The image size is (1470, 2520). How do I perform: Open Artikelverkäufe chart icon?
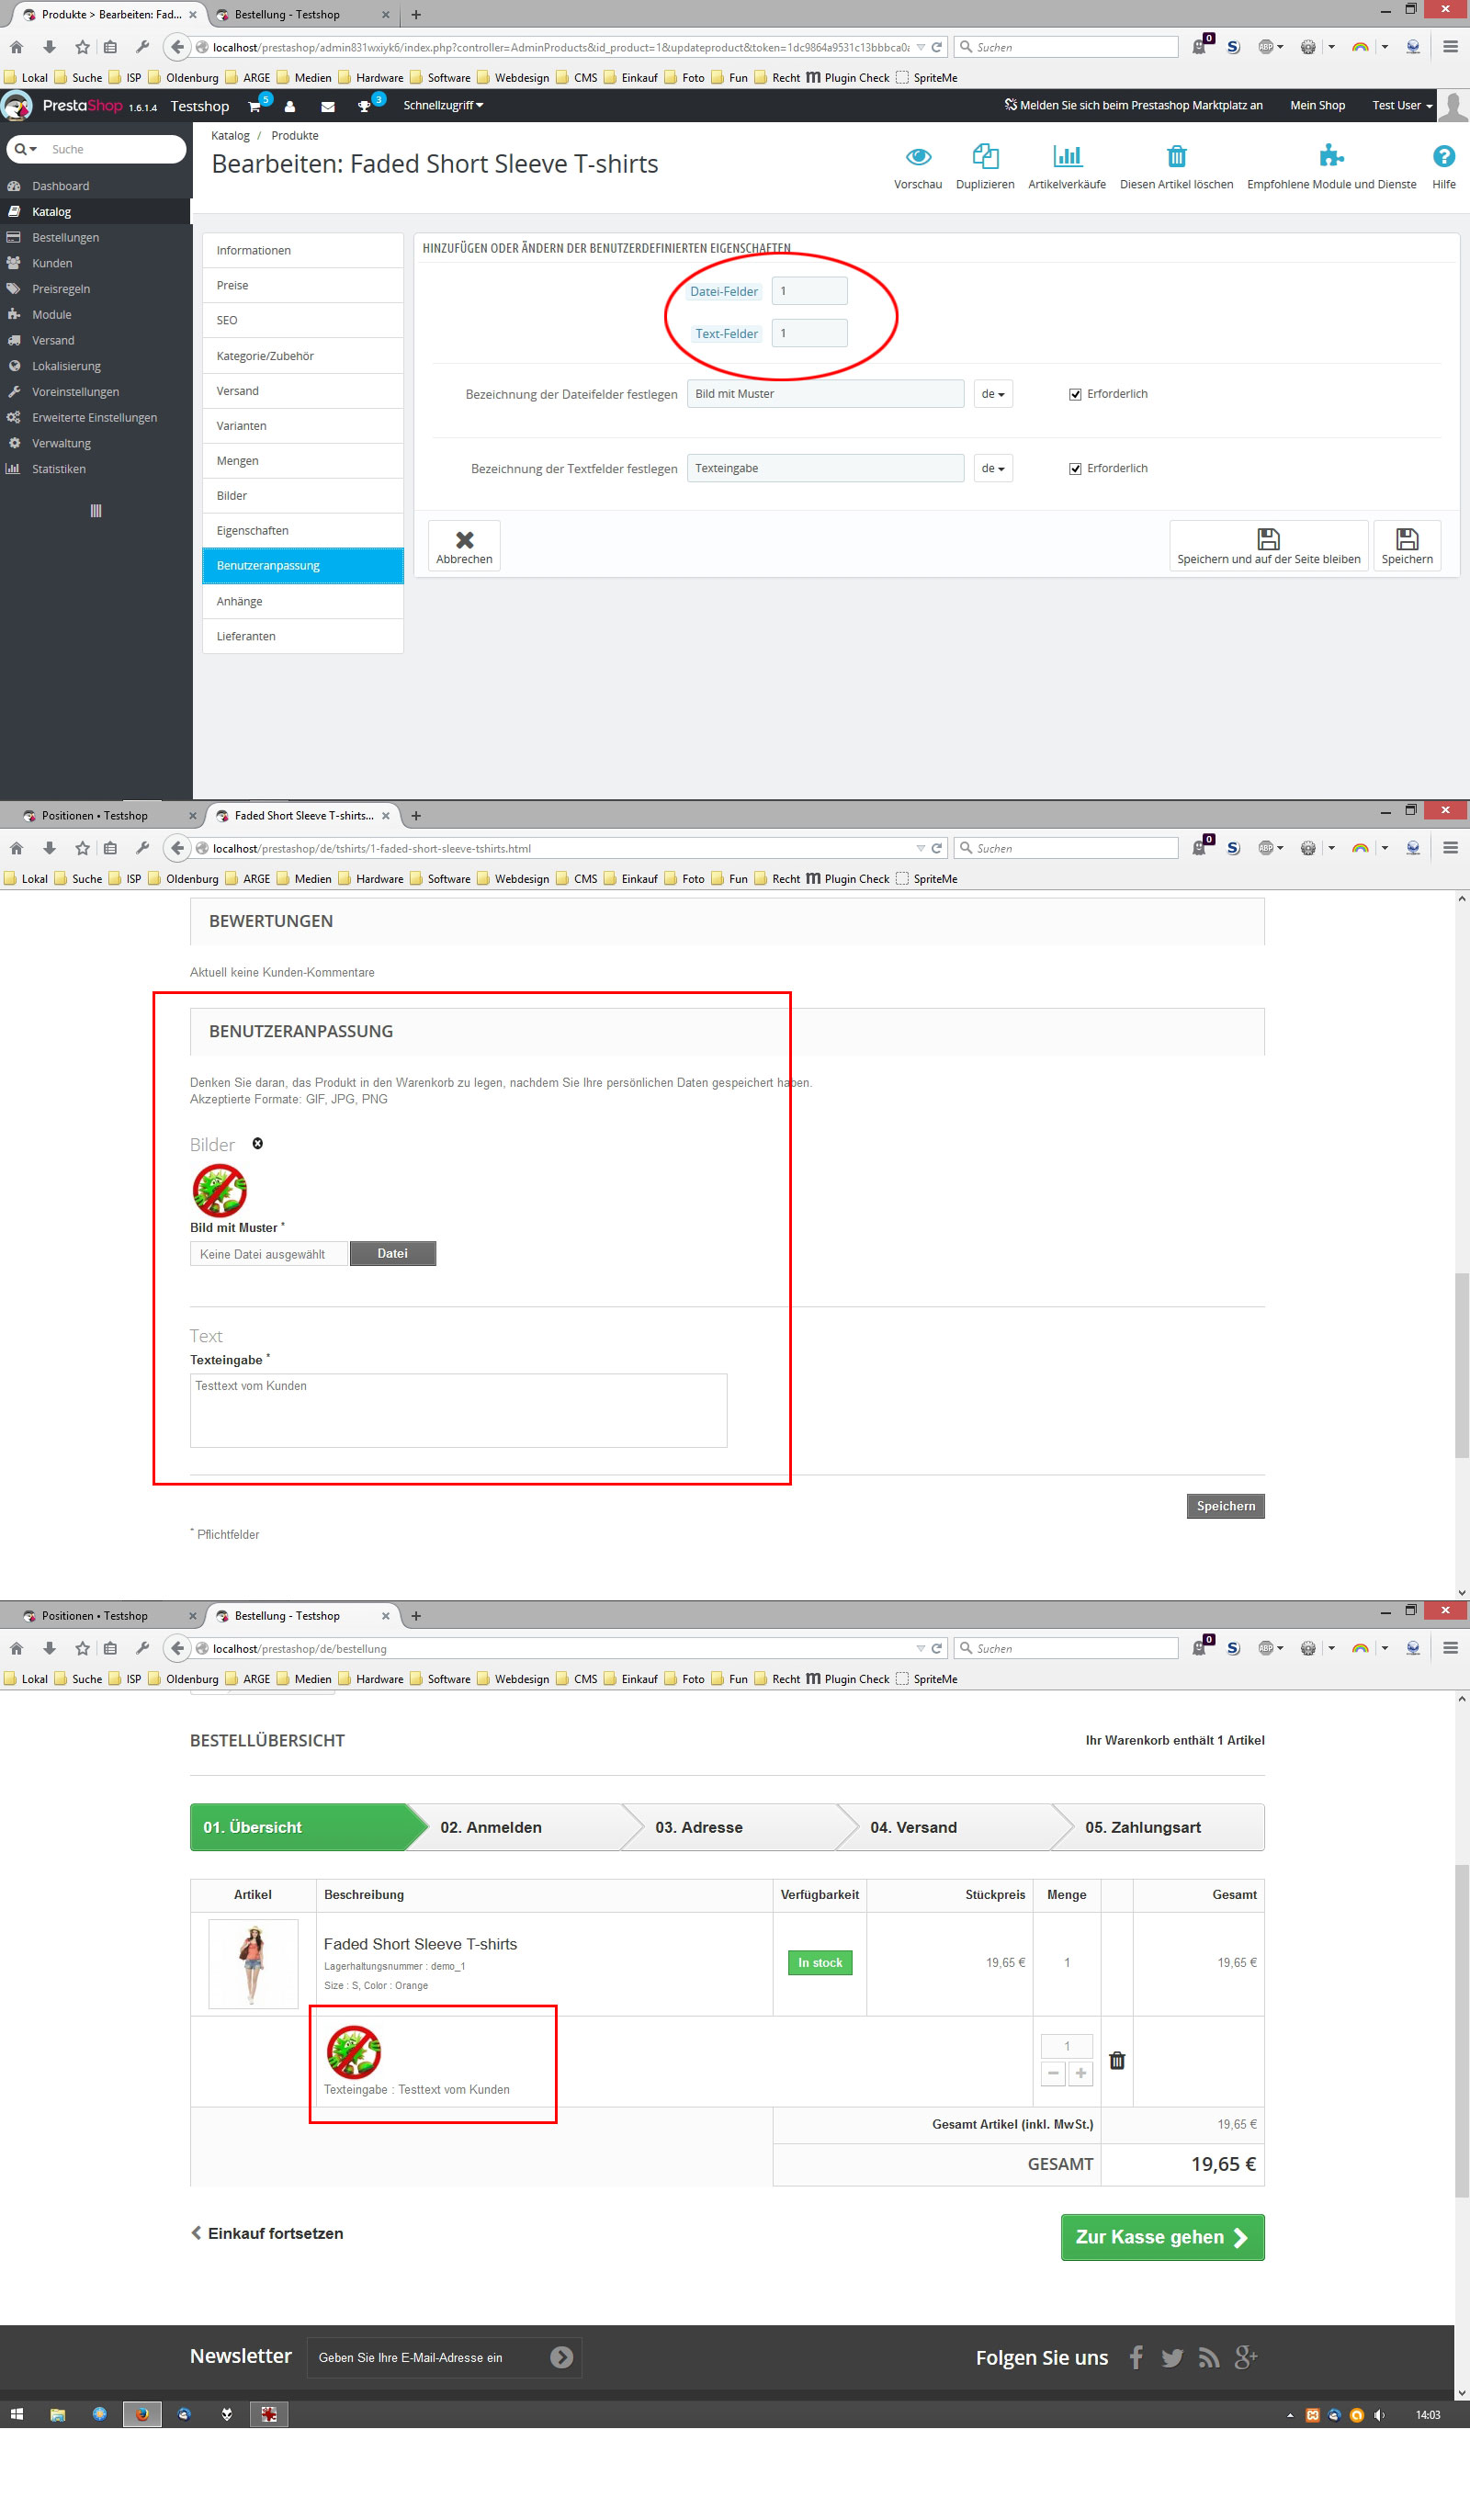coord(1067,156)
